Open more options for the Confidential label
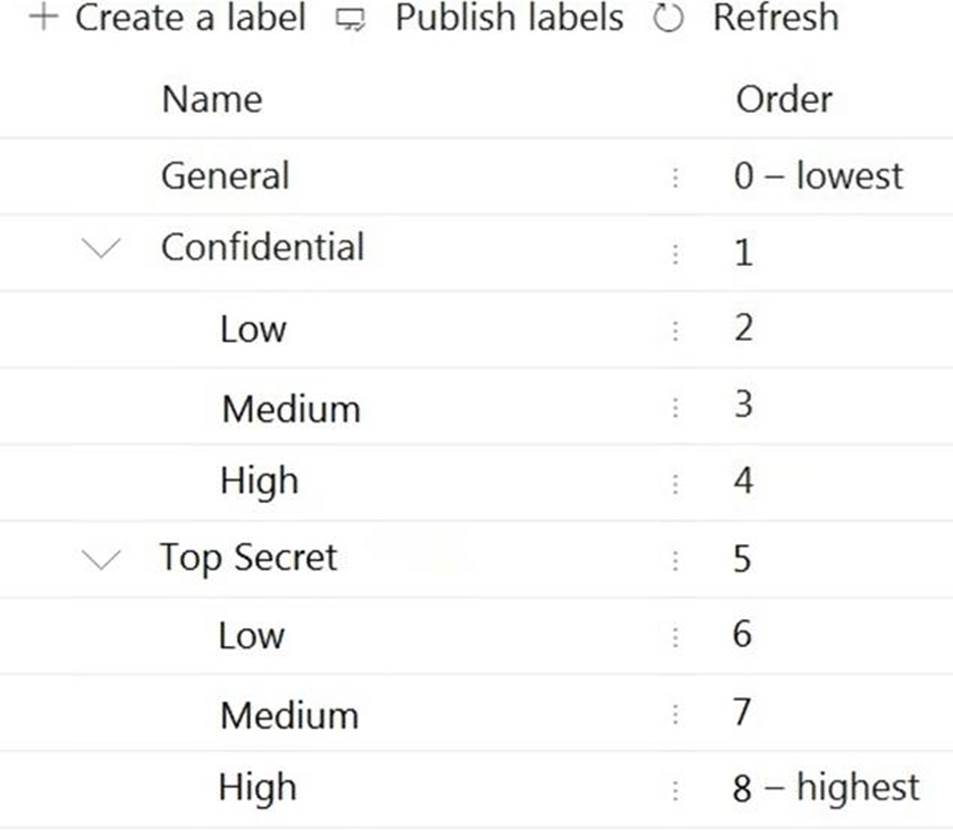Viewport: 953px width, 831px height. [x=675, y=254]
